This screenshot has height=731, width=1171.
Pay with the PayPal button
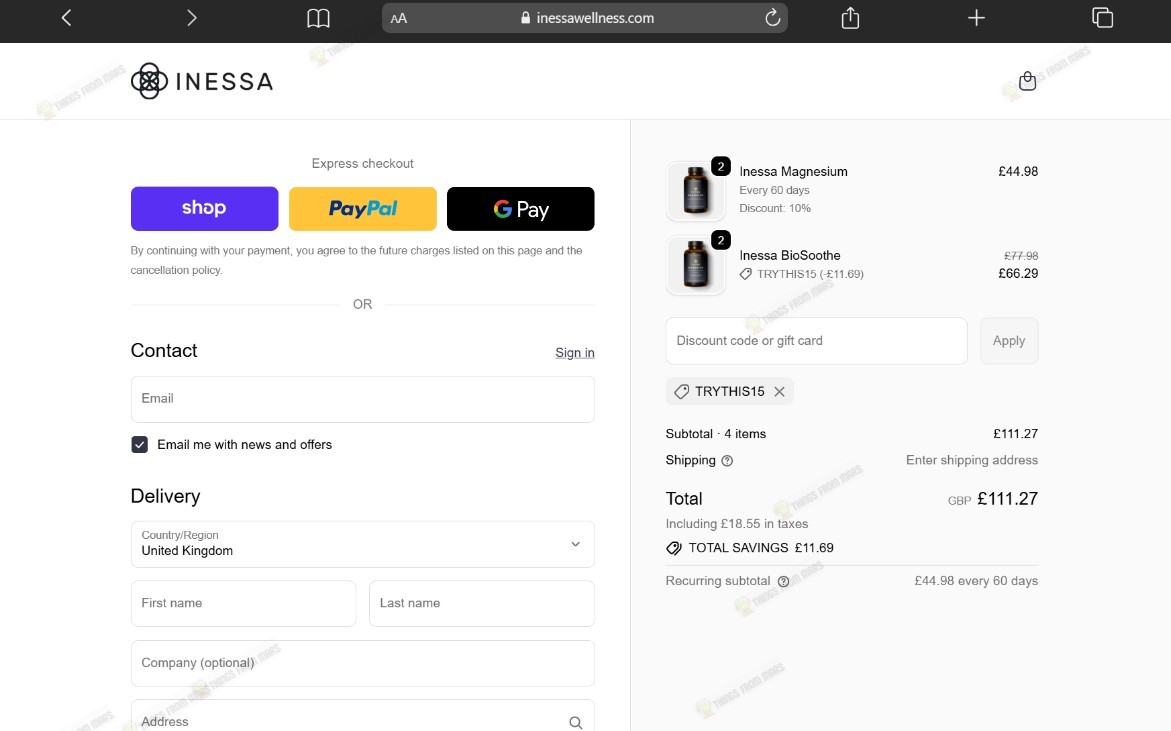363,208
